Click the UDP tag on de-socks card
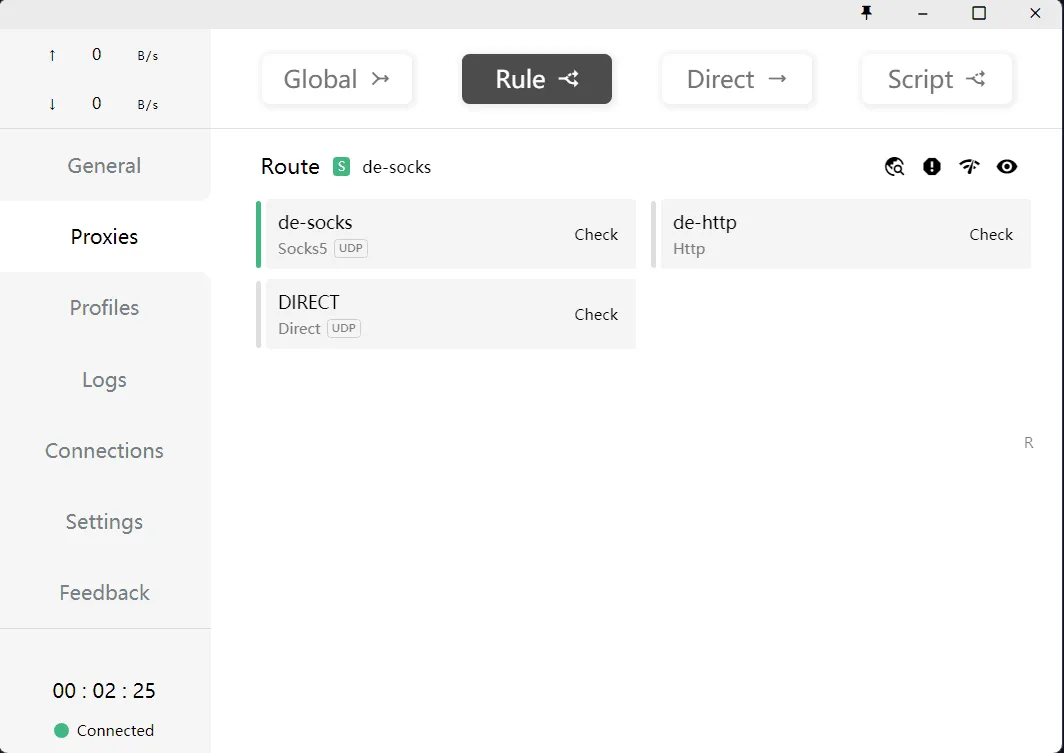This screenshot has height=753, width=1064. (351, 248)
